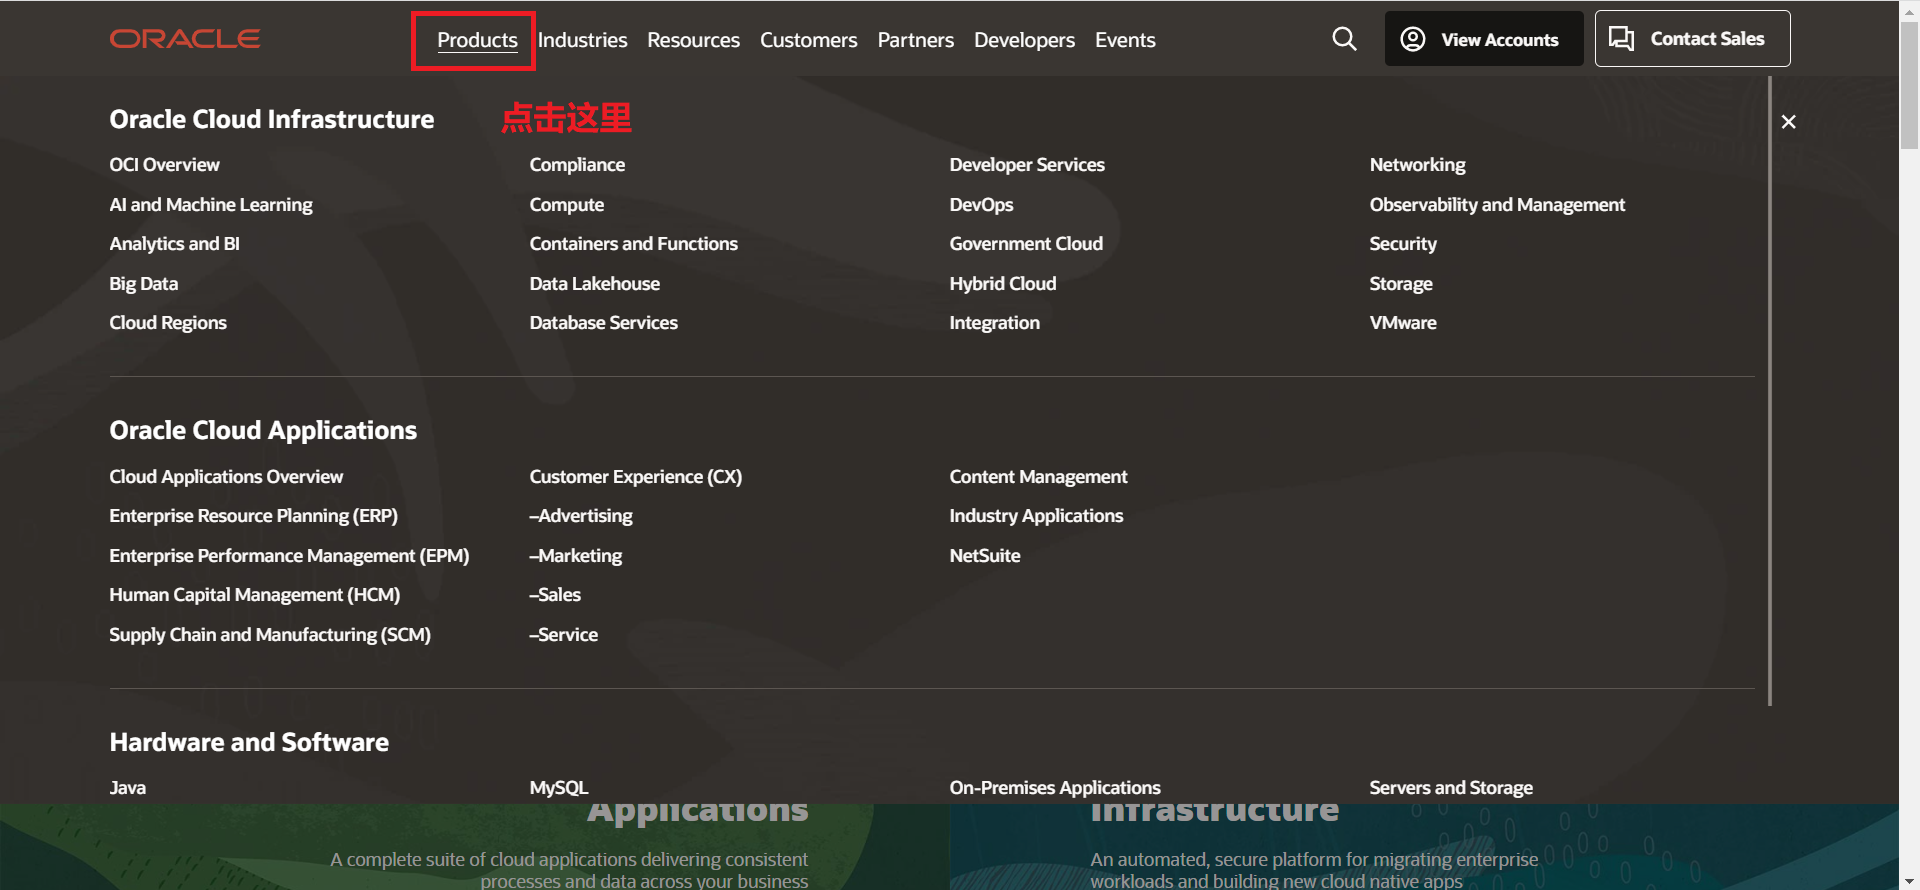Select Enterprise Resource Planning (ERP)

[254, 516]
